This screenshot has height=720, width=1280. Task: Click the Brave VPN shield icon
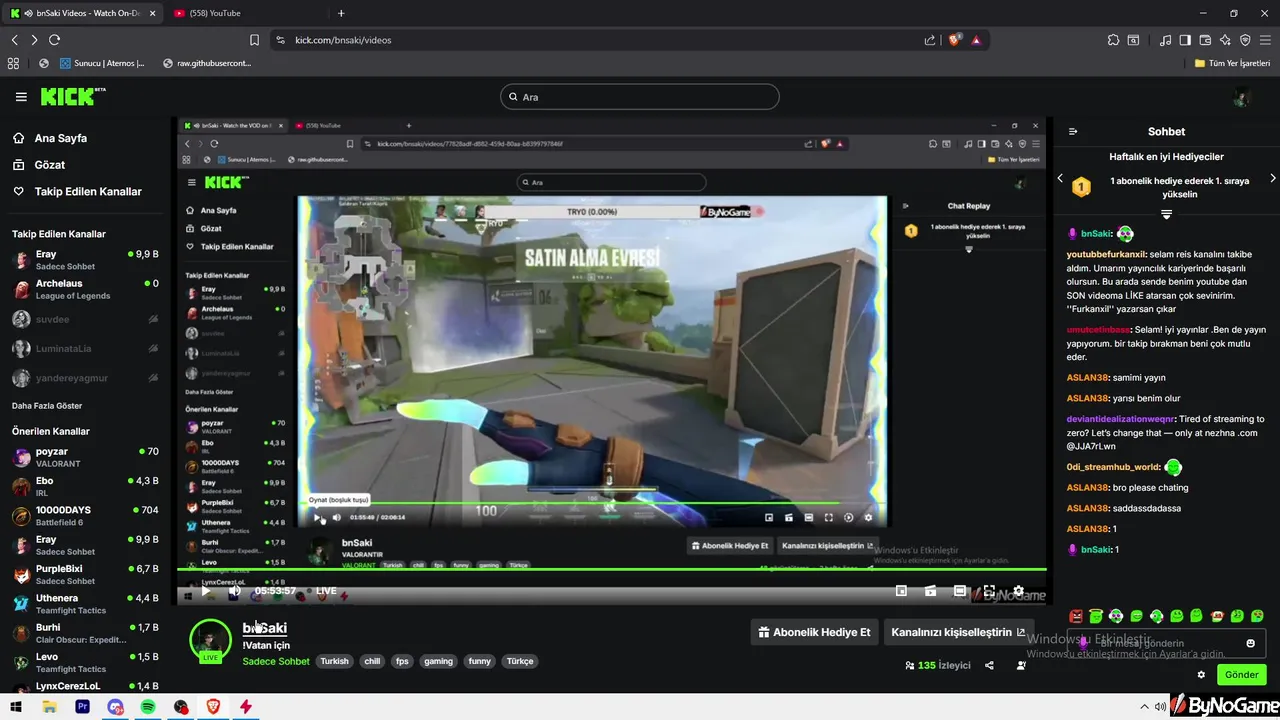1245,40
